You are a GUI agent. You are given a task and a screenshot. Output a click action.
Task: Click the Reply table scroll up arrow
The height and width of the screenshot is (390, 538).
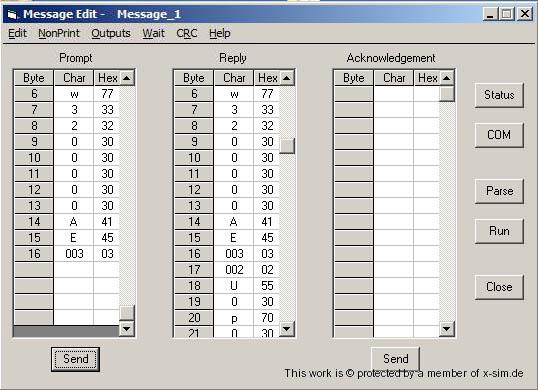point(286,78)
